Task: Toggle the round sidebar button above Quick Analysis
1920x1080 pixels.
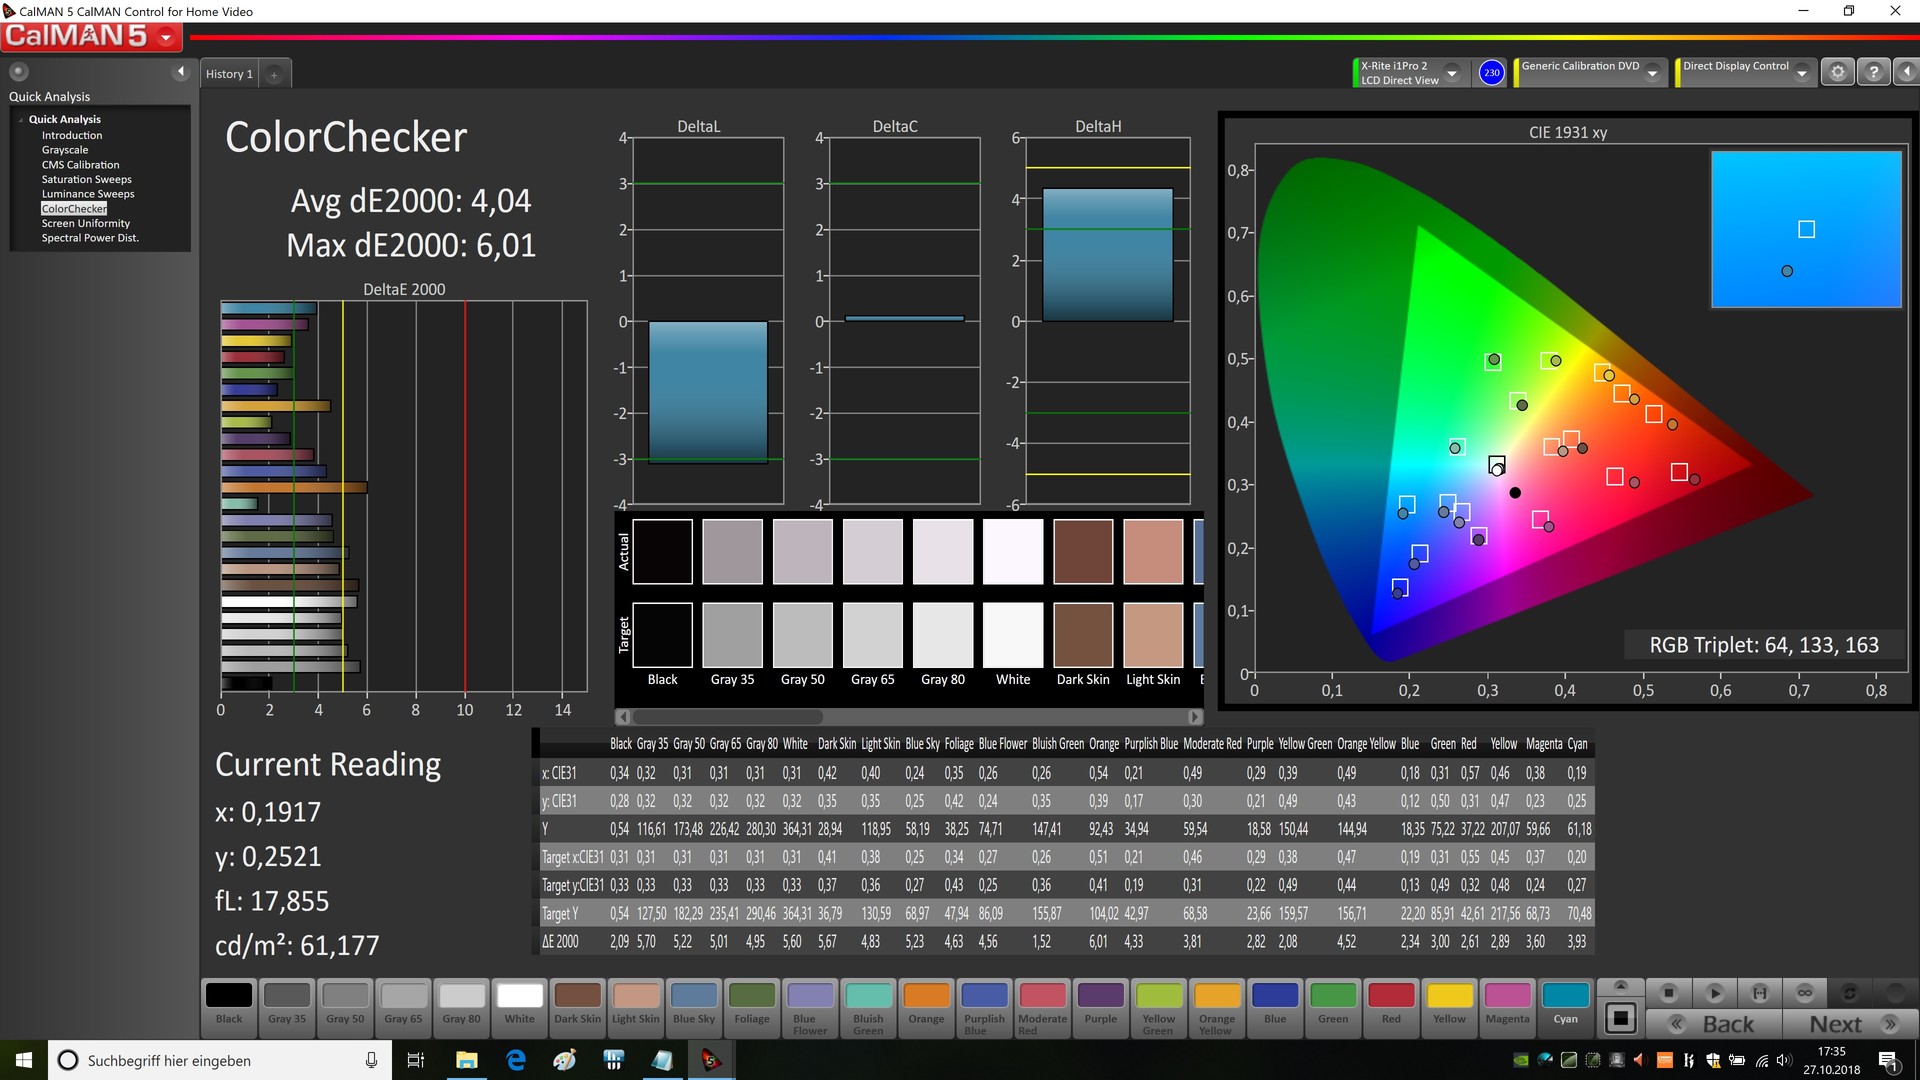Action: click(18, 71)
